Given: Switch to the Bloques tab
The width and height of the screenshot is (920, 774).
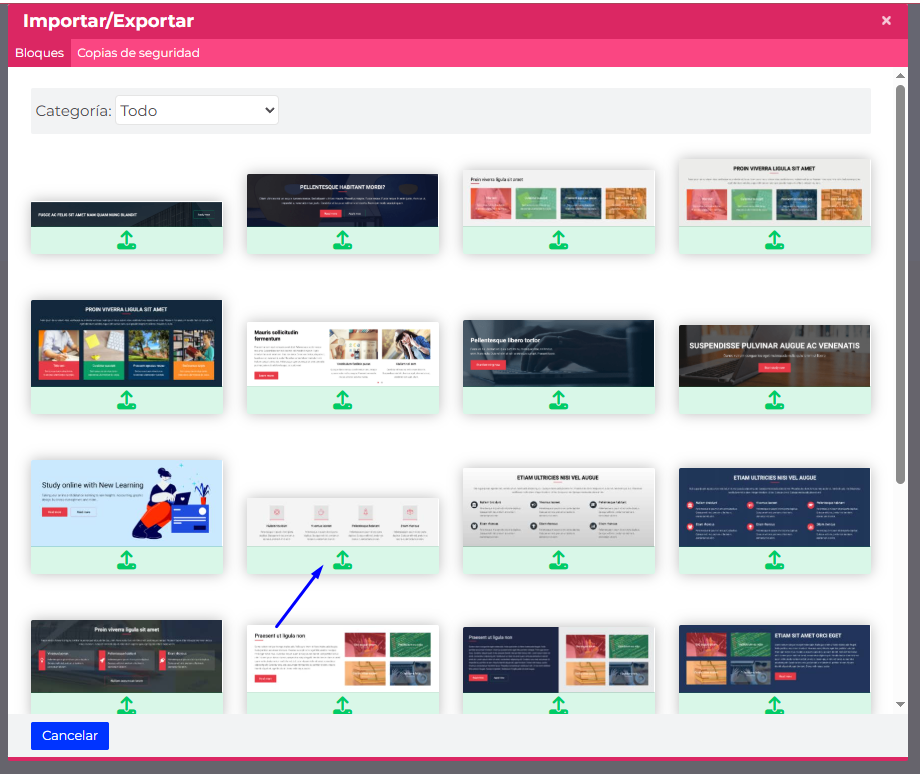Looking at the screenshot, I should click(x=39, y=53).
